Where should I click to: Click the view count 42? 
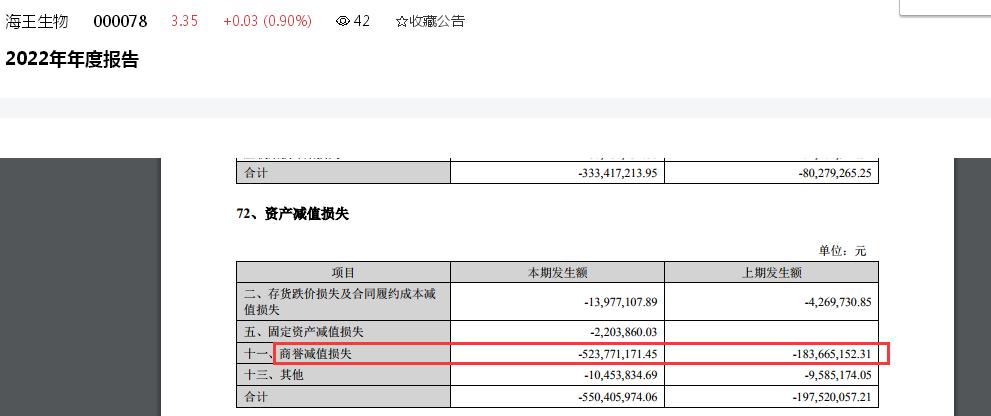pos(362,21)
